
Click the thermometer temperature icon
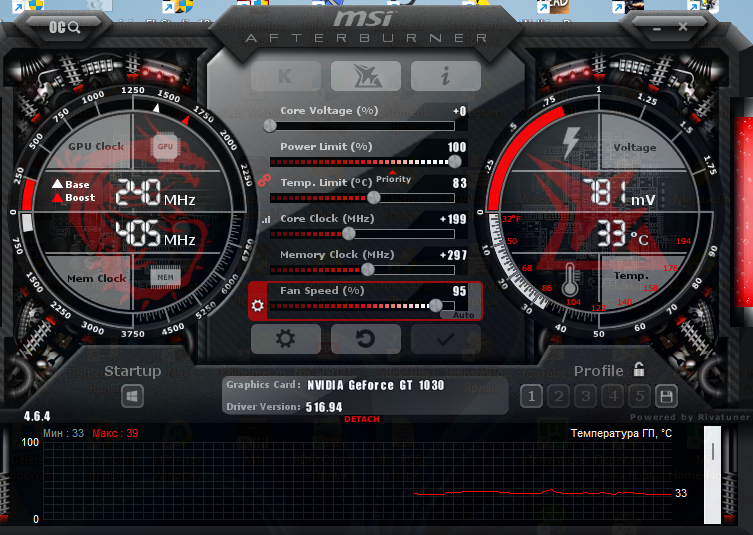pos(570,280)
